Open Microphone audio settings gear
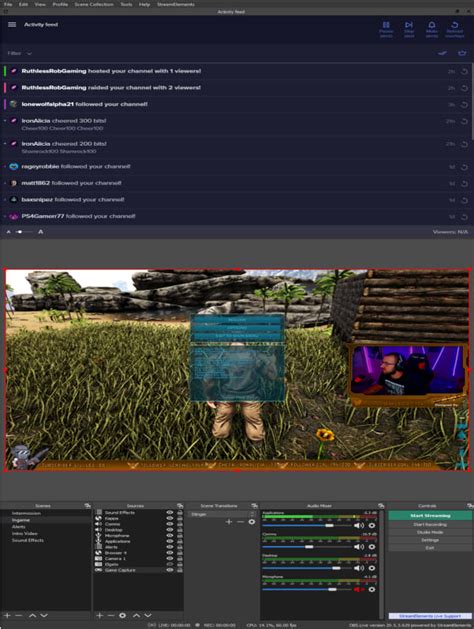 [x=372, y=589]
